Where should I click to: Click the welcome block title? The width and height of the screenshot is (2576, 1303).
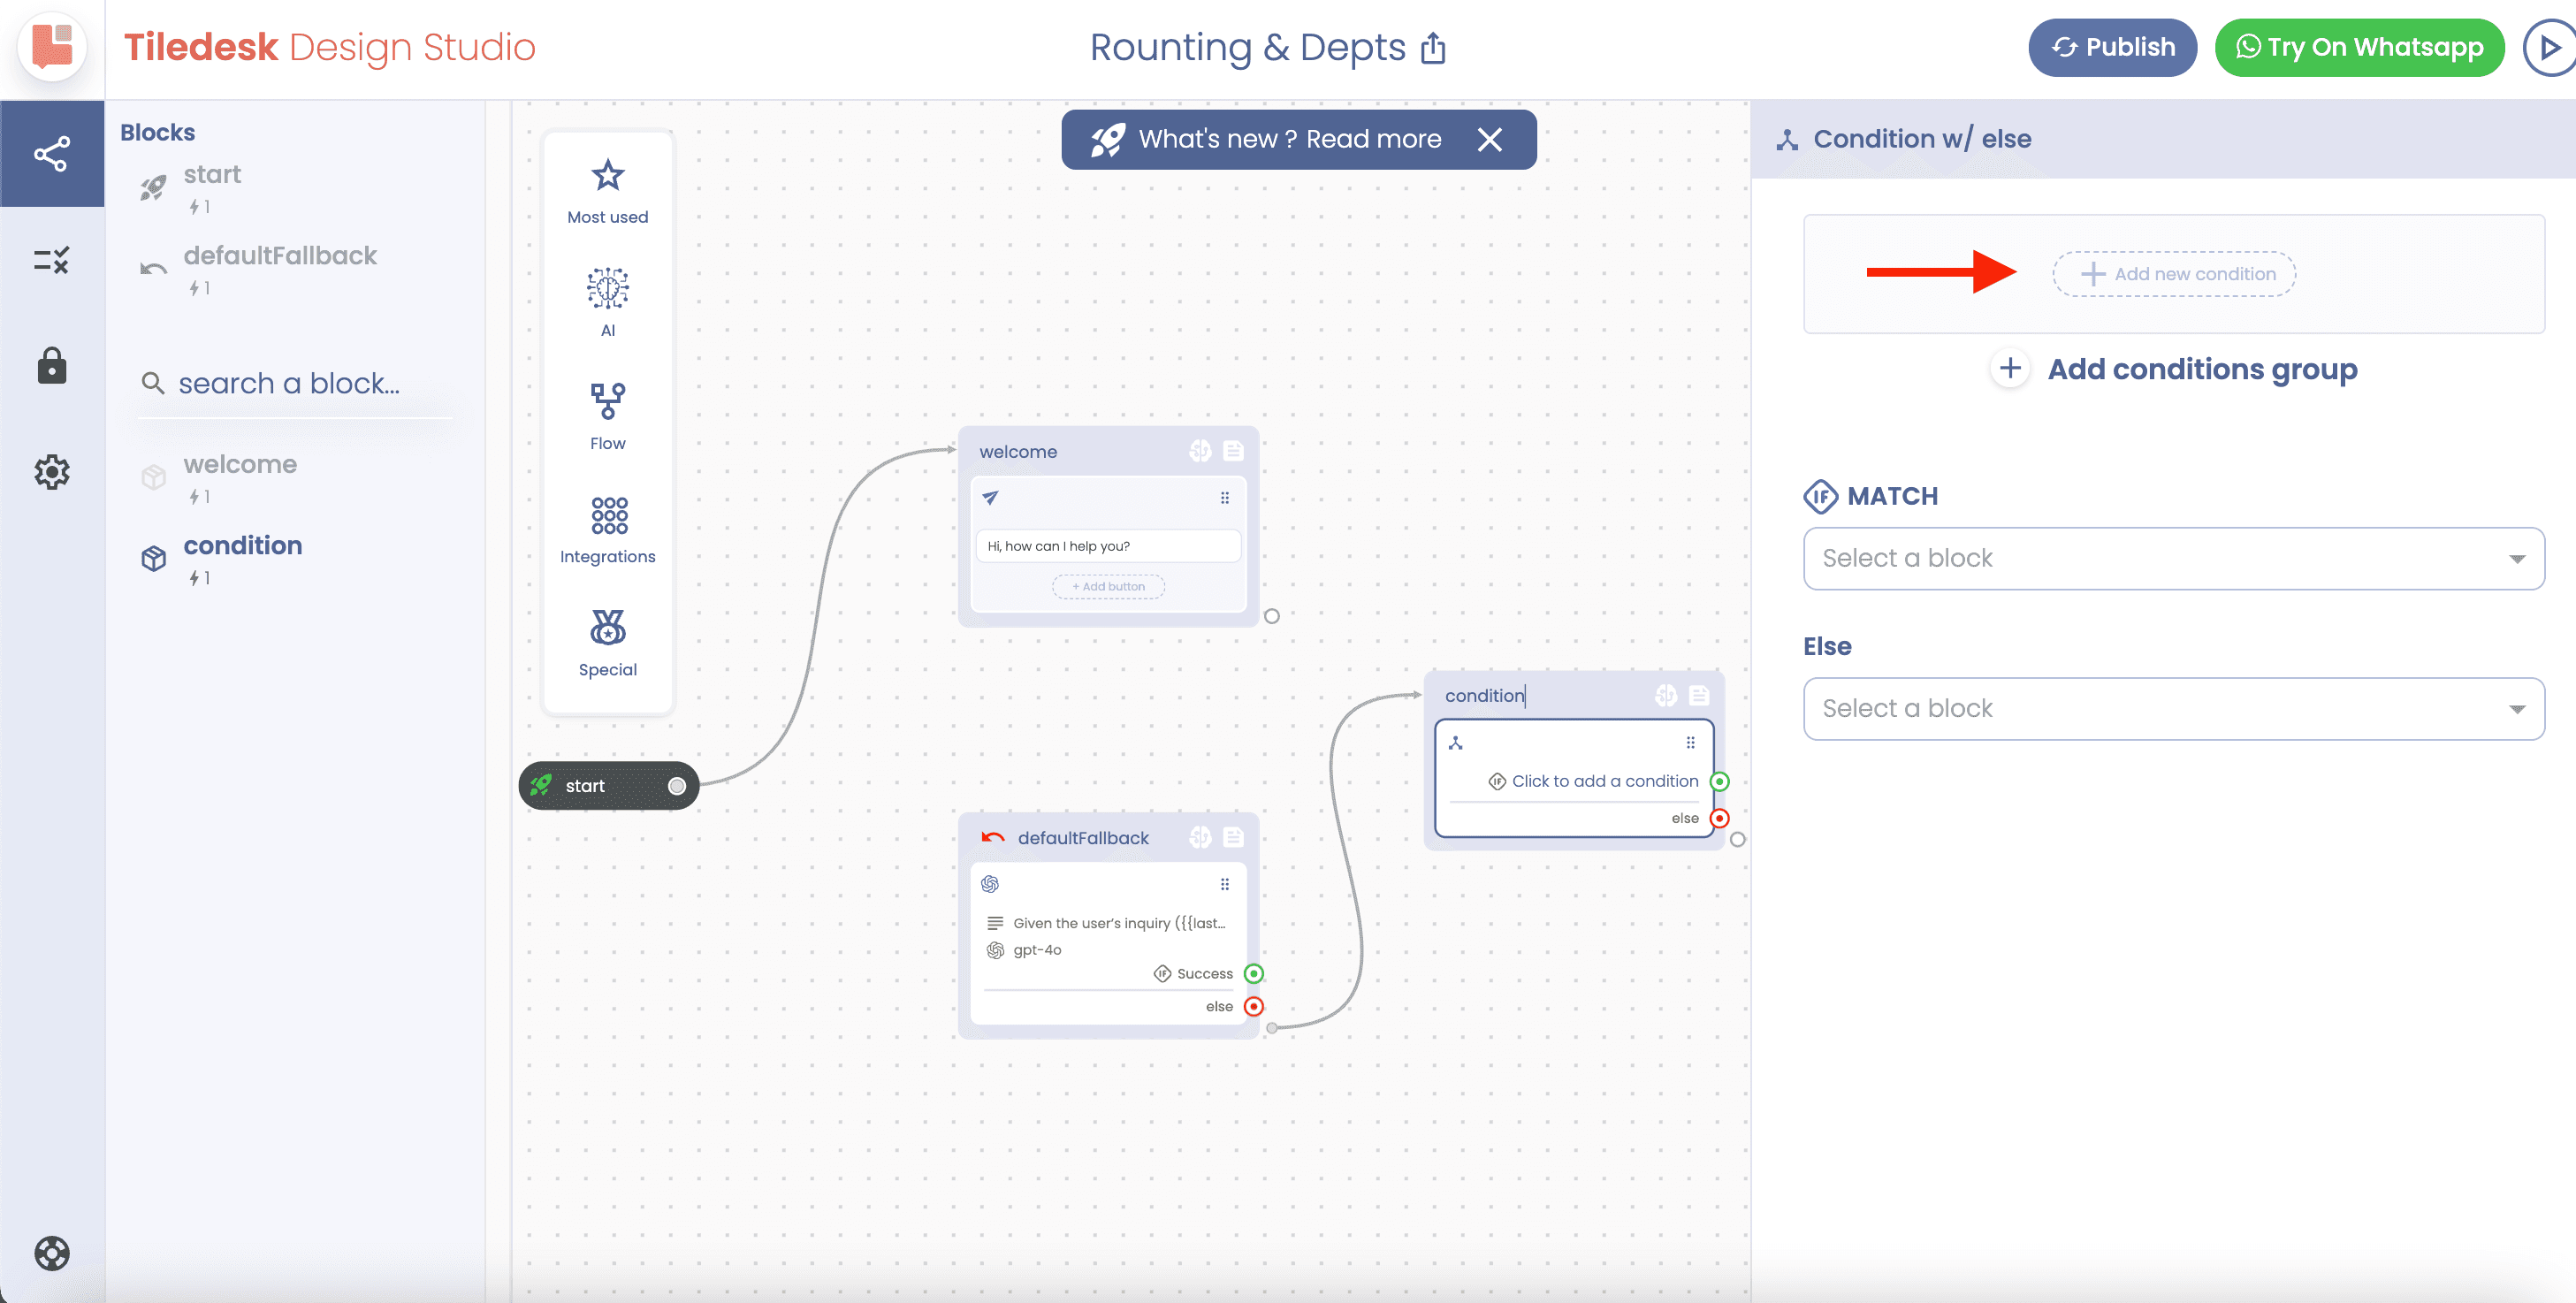(1018, 451)
